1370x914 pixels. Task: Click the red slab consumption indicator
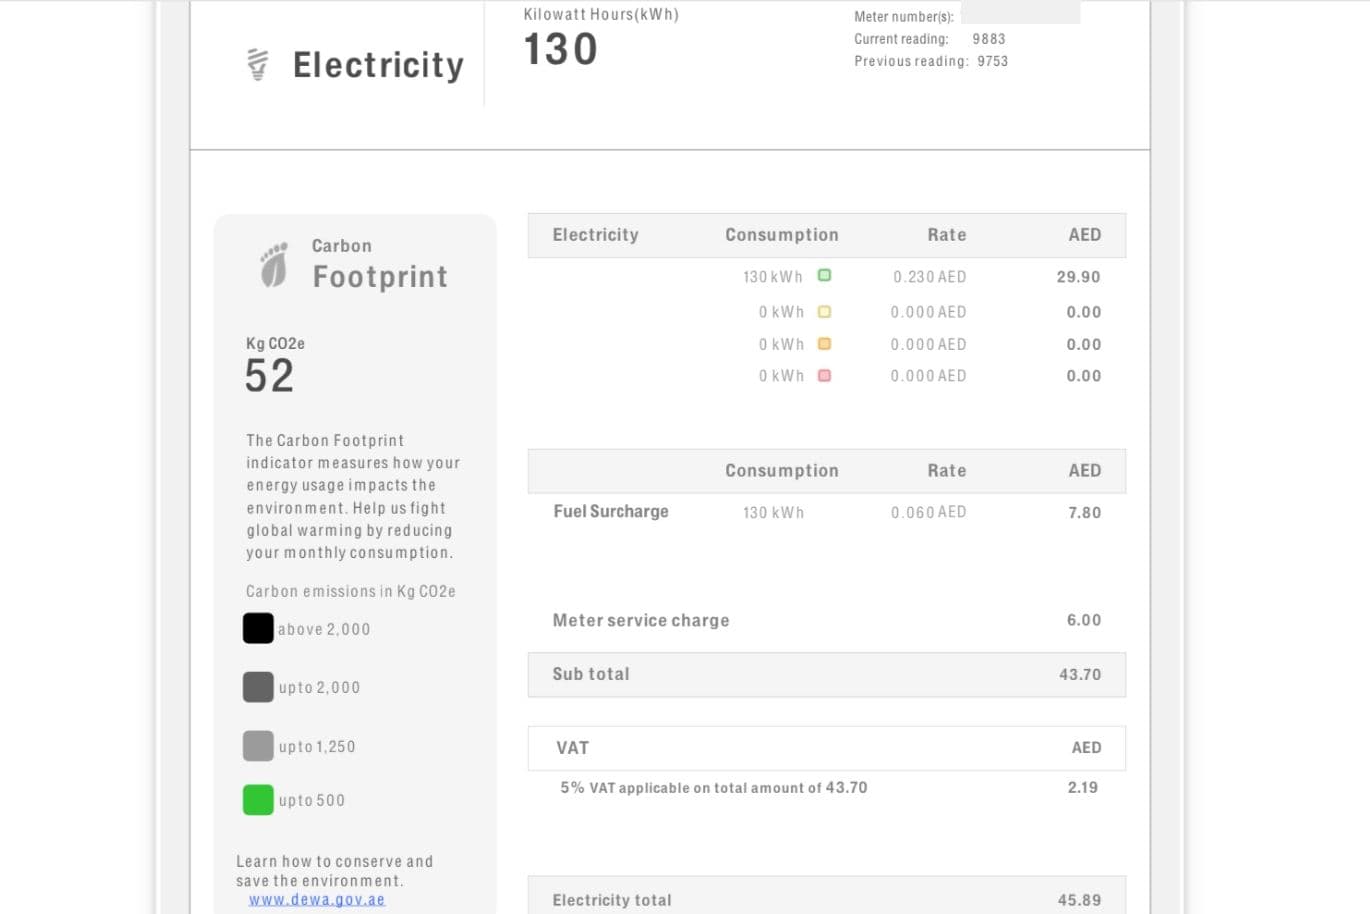click(x=824, y=376)
